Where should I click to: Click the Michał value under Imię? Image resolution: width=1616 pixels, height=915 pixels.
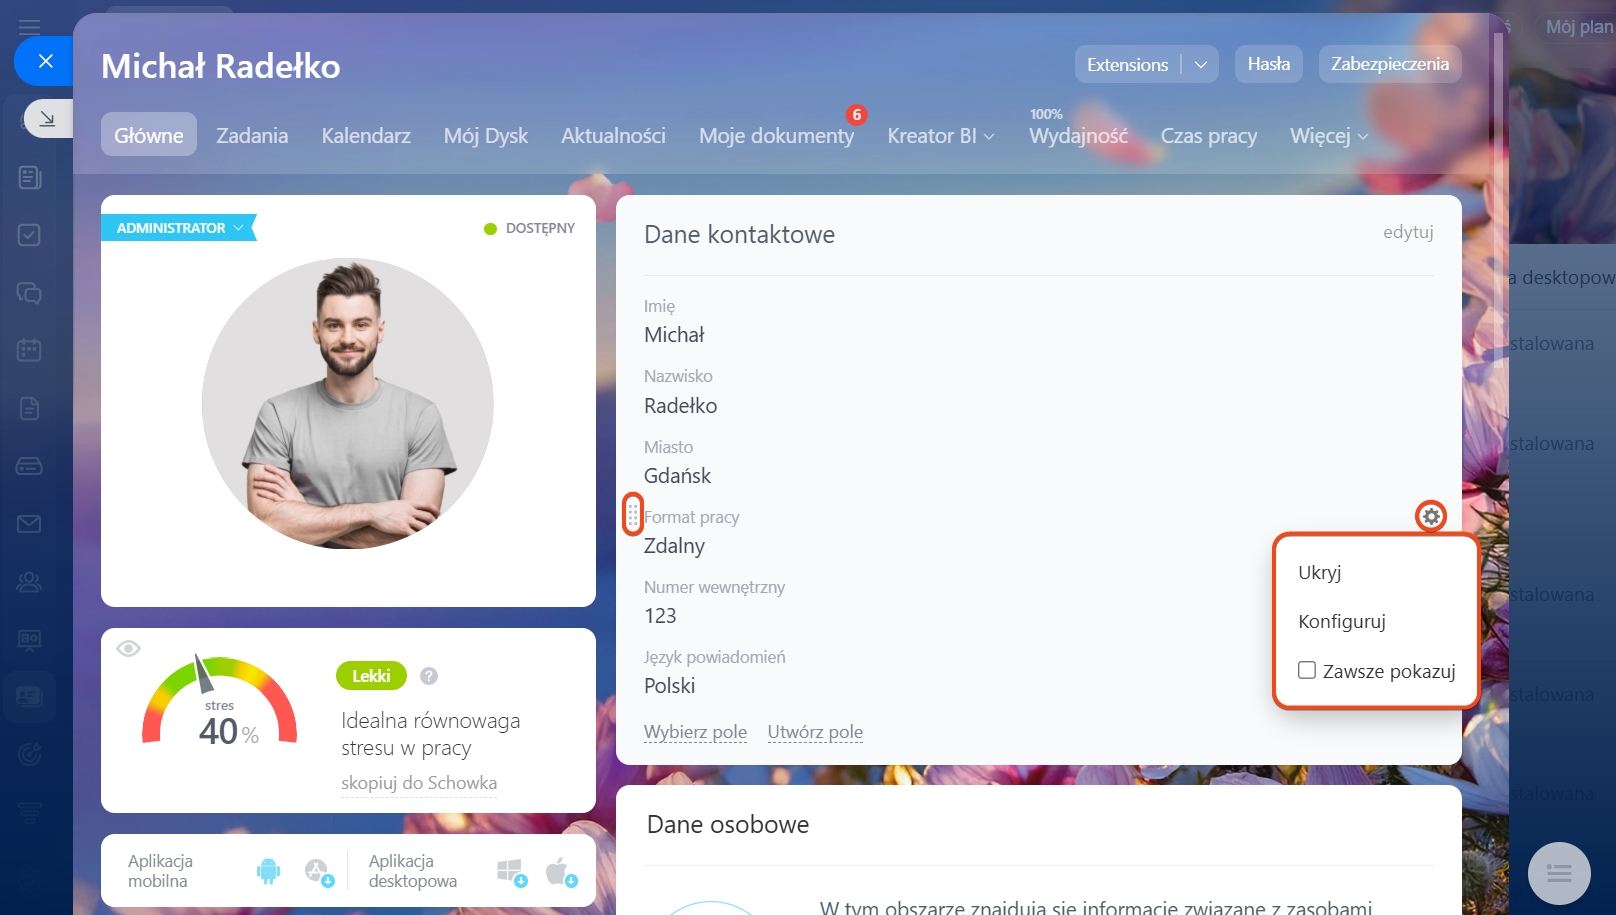(674, 335)
